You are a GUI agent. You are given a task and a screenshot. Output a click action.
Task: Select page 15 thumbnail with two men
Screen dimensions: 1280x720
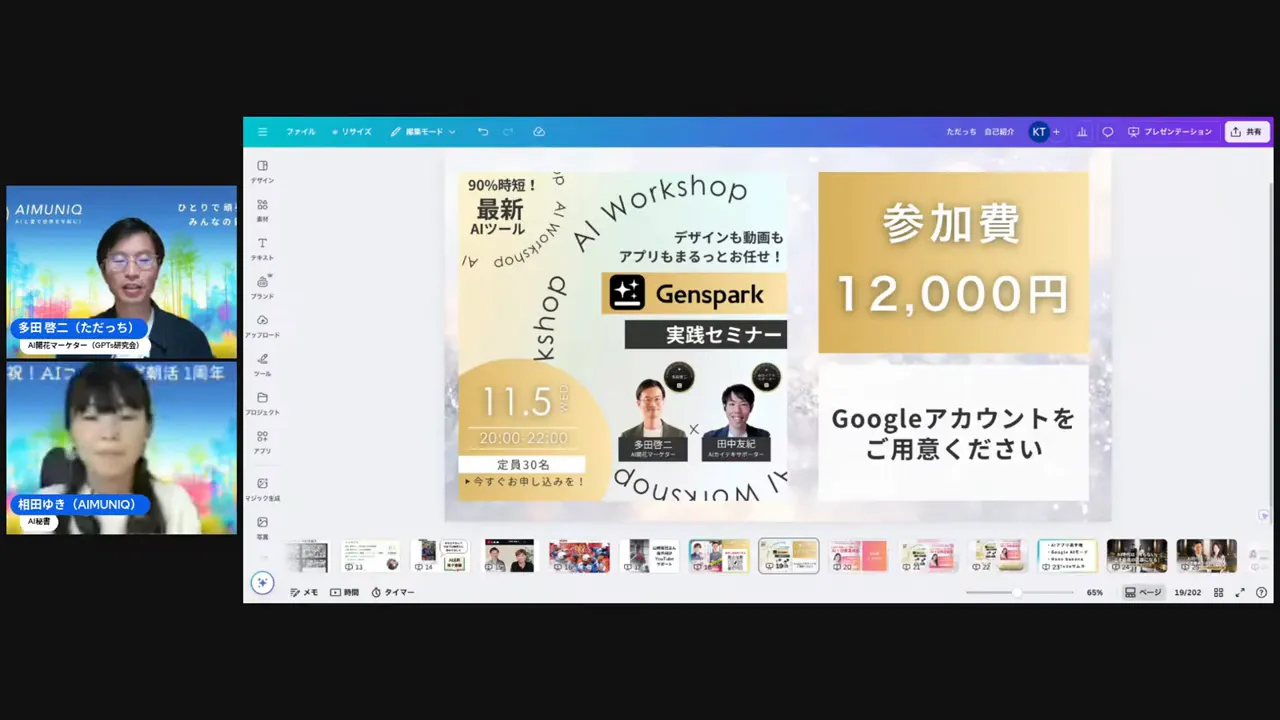coord(509,556)
